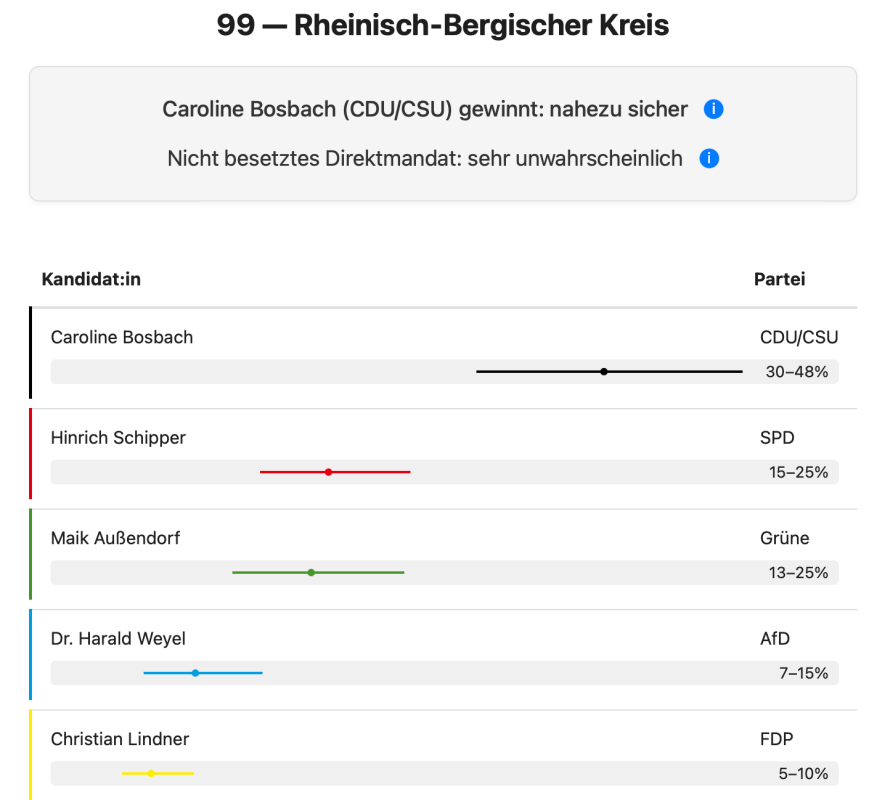Image resolution: width=869 pixels, height=800 pixels.
Task: Click the CDU/CSU party label
Action: (799, 337)
